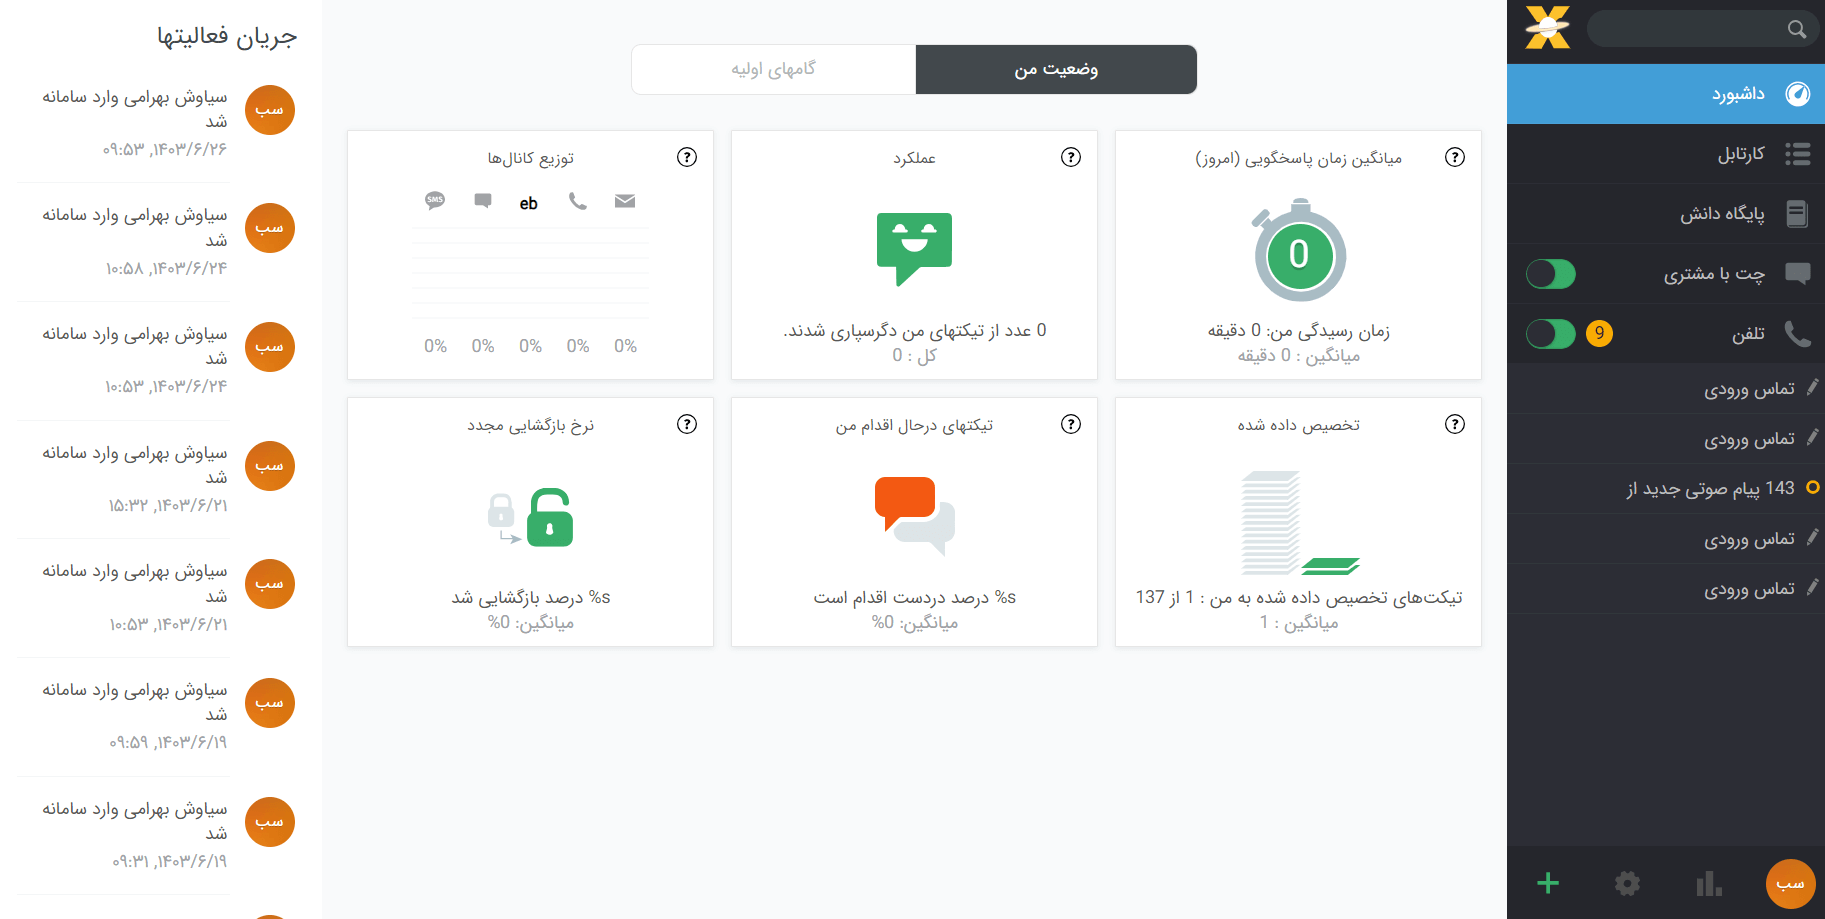Click the knowledge base book icon
Screen dimensions: 1825x919
[1797, 214]
